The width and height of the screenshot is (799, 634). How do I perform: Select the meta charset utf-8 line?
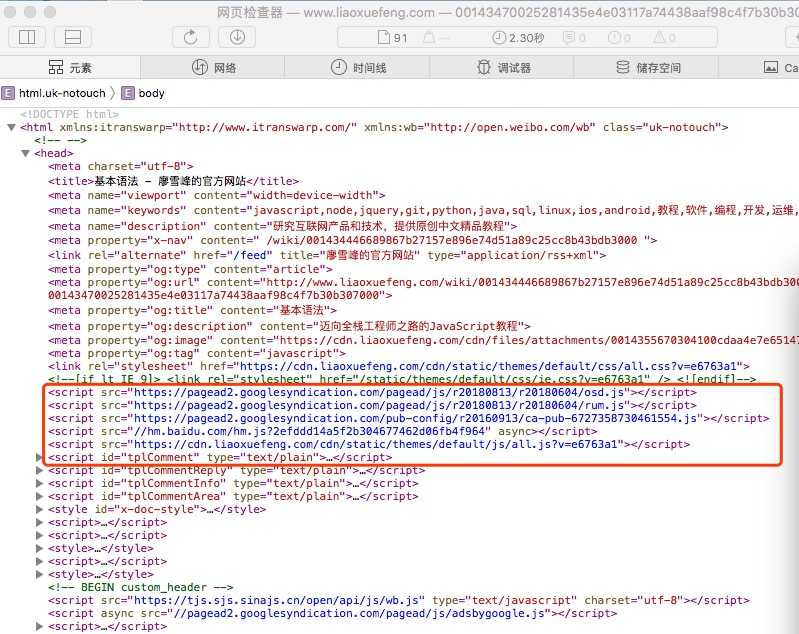click(x=121, y=167)
